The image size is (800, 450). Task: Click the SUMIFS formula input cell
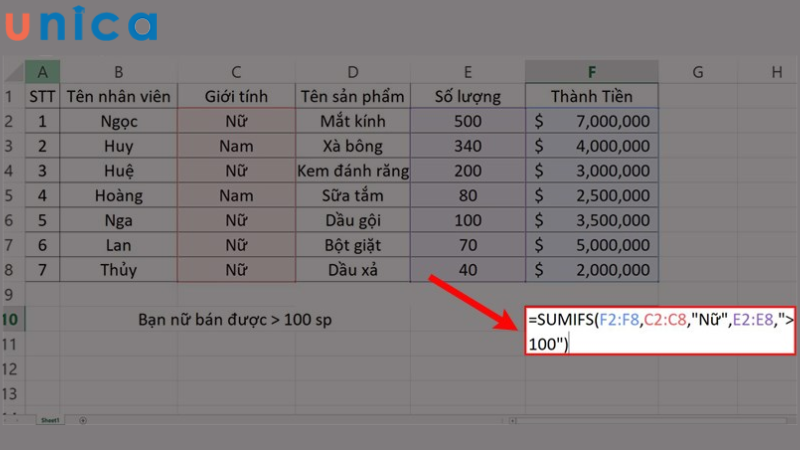point(660,331)
